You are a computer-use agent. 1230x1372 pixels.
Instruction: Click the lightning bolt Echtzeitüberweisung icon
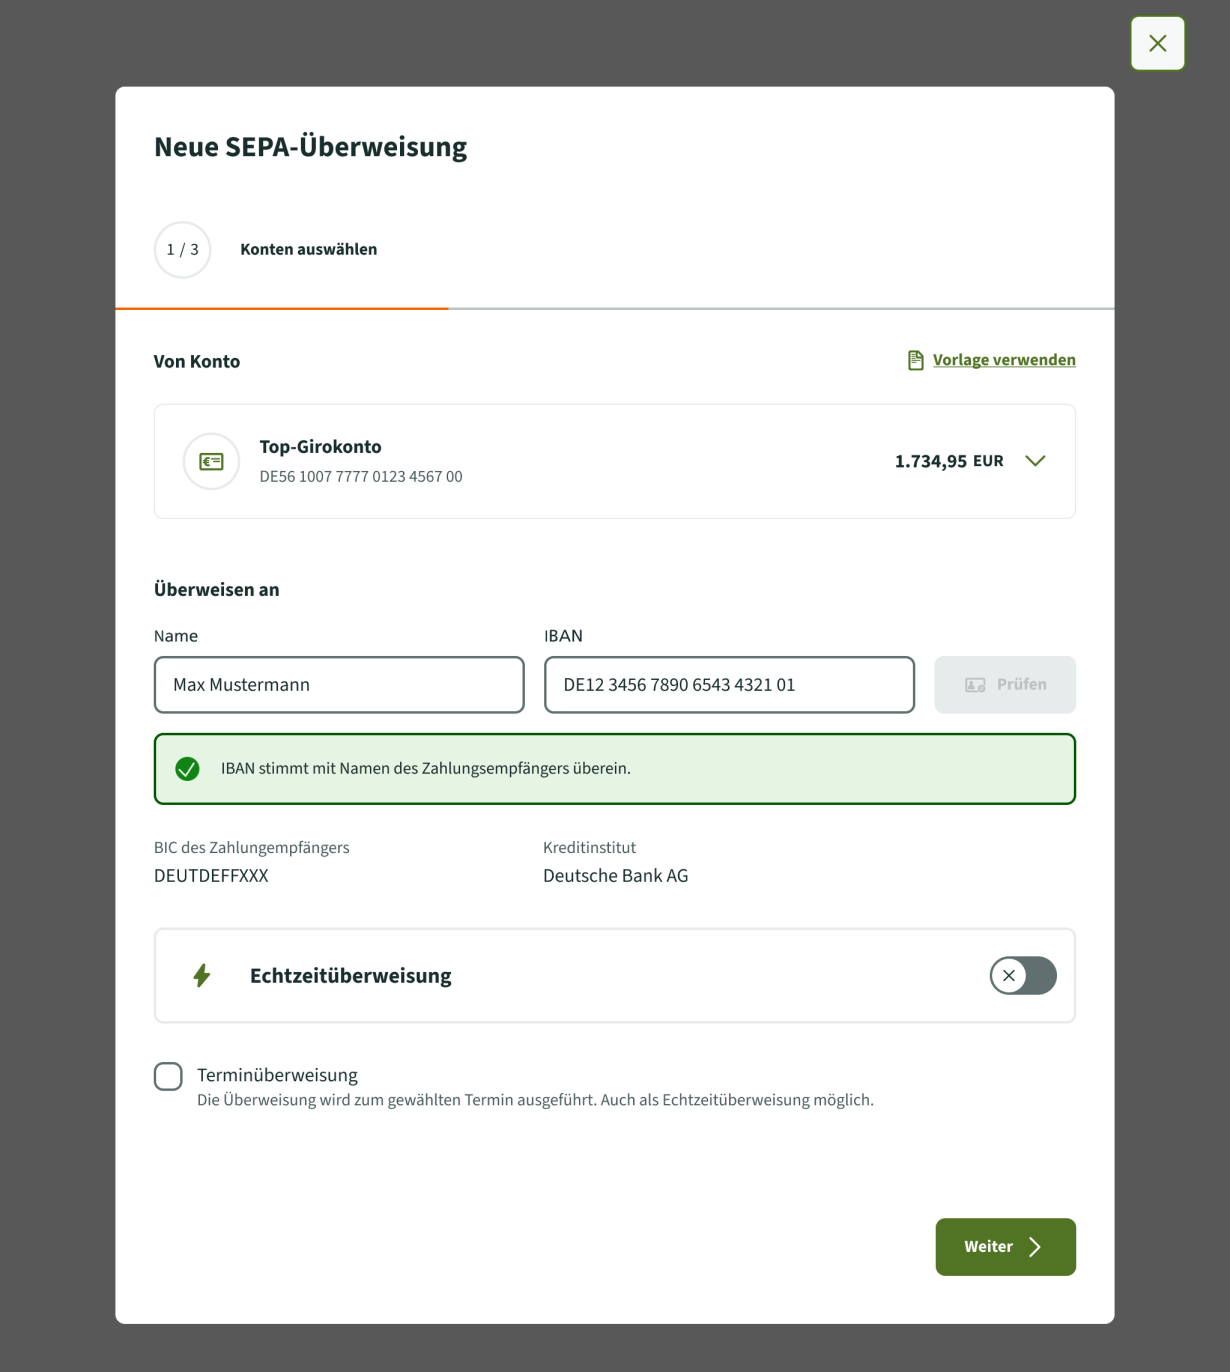point(202,976)
